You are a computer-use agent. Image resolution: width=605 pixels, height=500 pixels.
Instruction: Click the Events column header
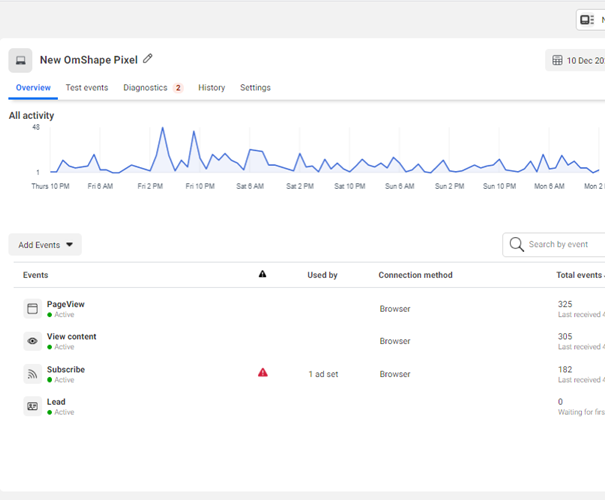coord(35,275)
